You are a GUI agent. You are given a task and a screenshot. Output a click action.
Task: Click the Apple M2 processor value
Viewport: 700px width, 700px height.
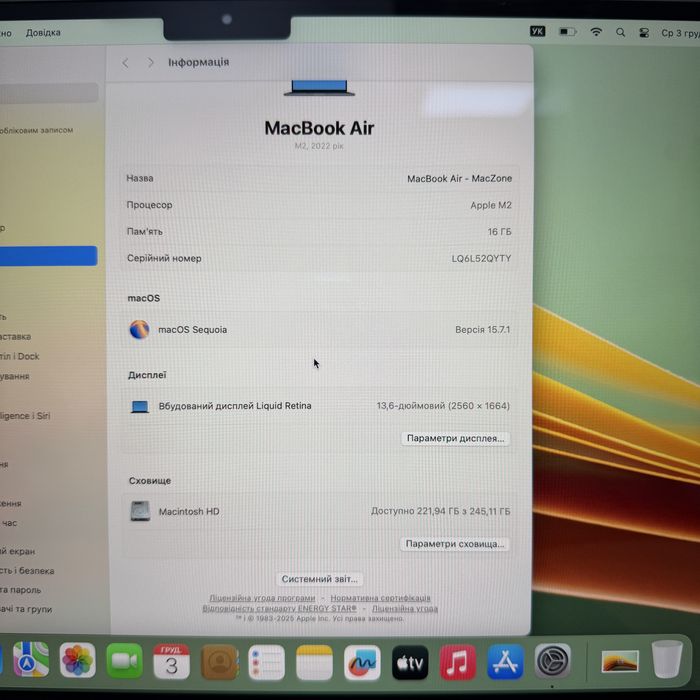491,205
